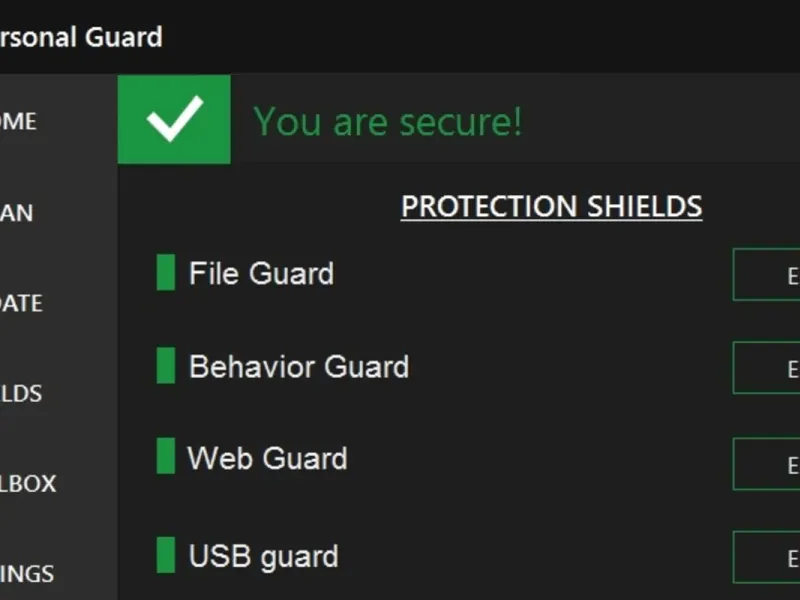
Task: Select the File Guard label
Action: pyautogui.click(x=261, y=274)
